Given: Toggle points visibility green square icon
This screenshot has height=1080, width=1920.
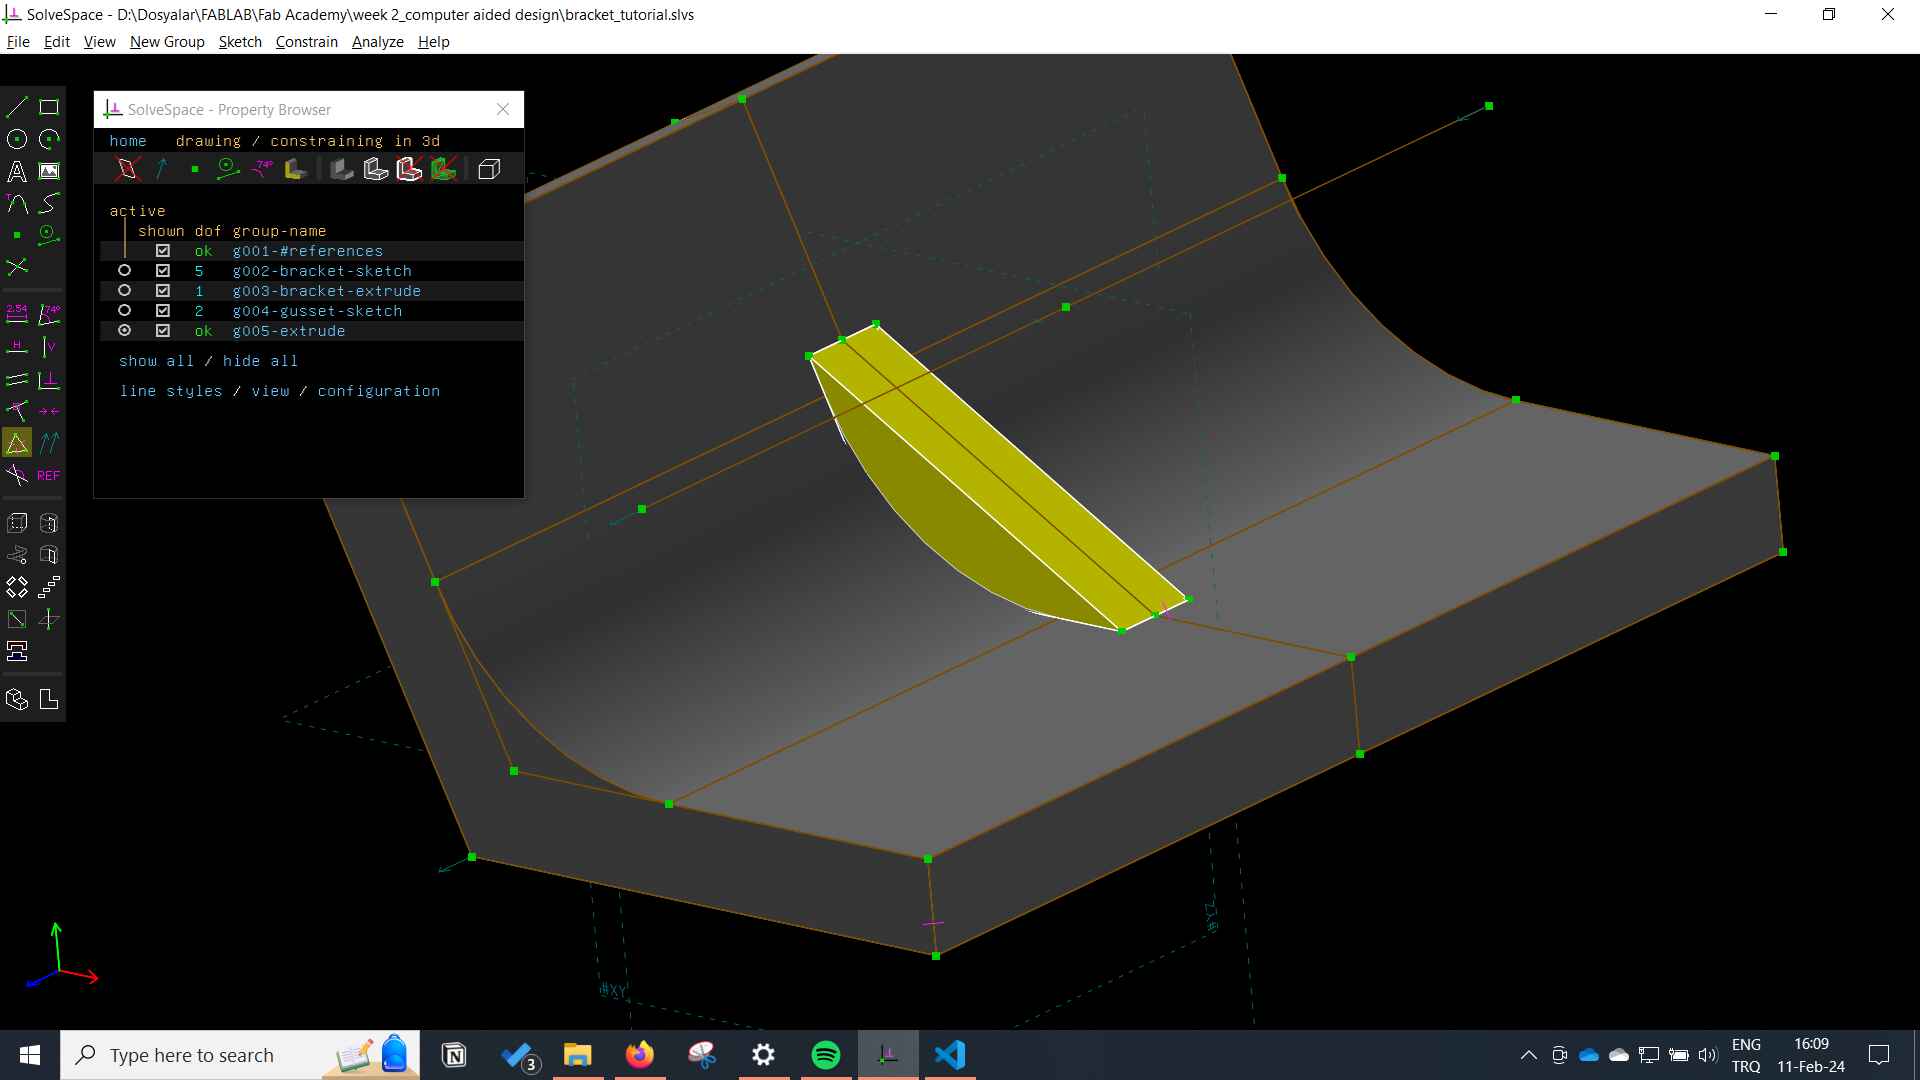Looking at the screenshot, I should tap(195, 169).
